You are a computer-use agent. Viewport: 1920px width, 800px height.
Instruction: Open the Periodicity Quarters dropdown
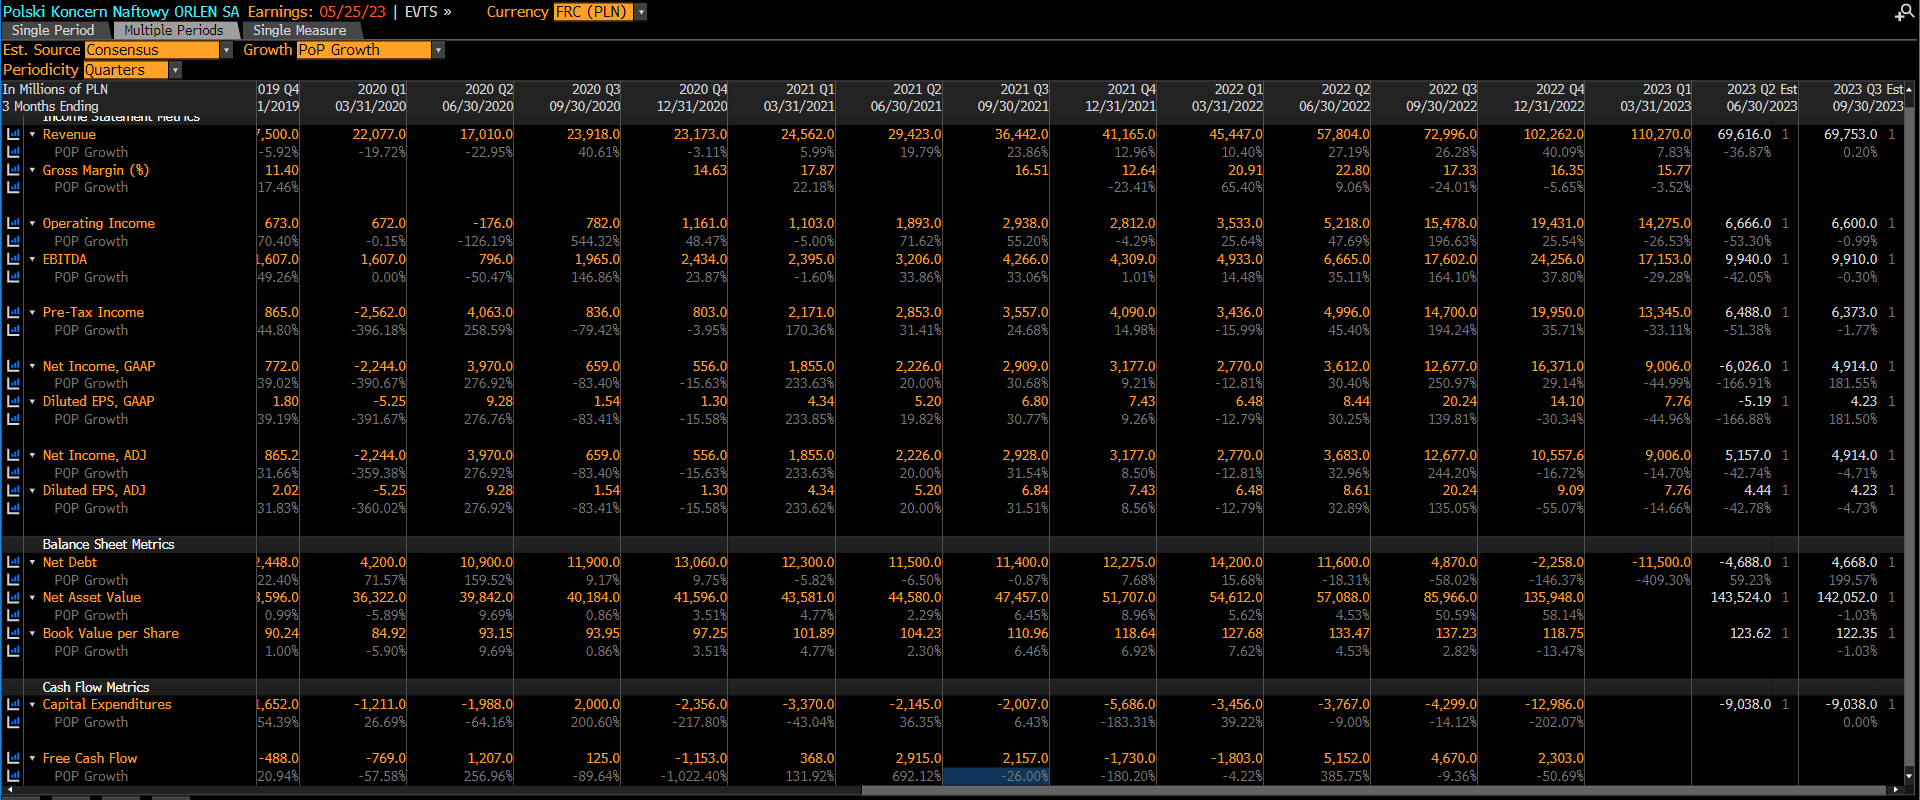(175, 70)
